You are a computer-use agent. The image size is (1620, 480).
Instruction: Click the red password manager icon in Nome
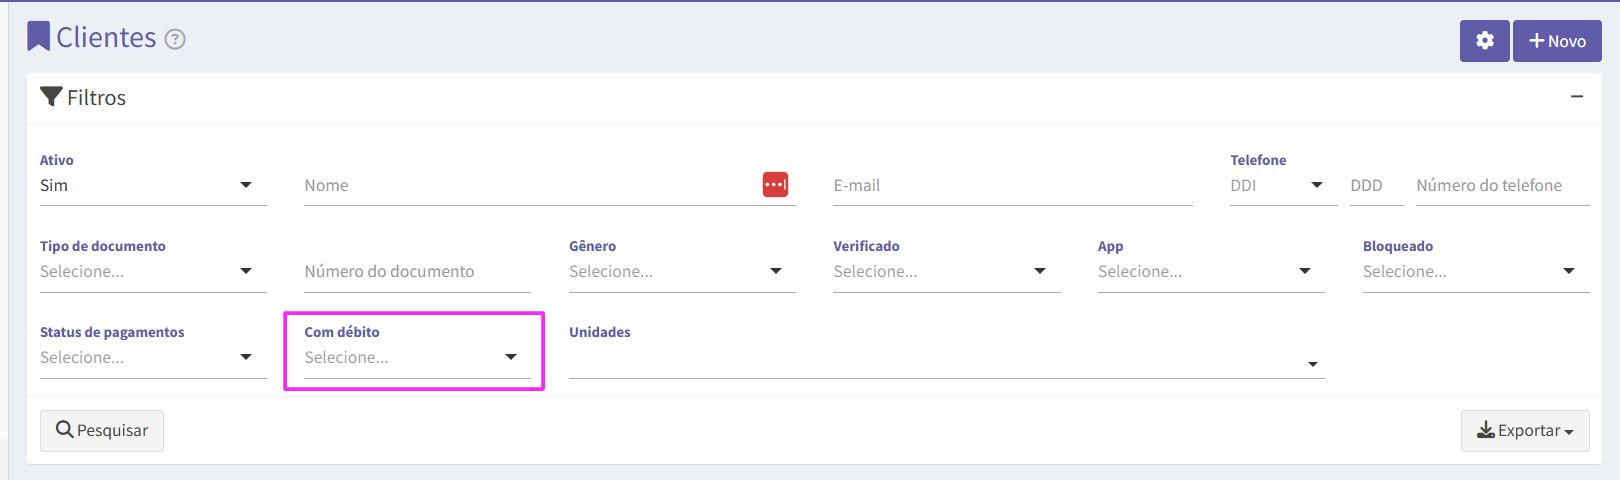775,184
